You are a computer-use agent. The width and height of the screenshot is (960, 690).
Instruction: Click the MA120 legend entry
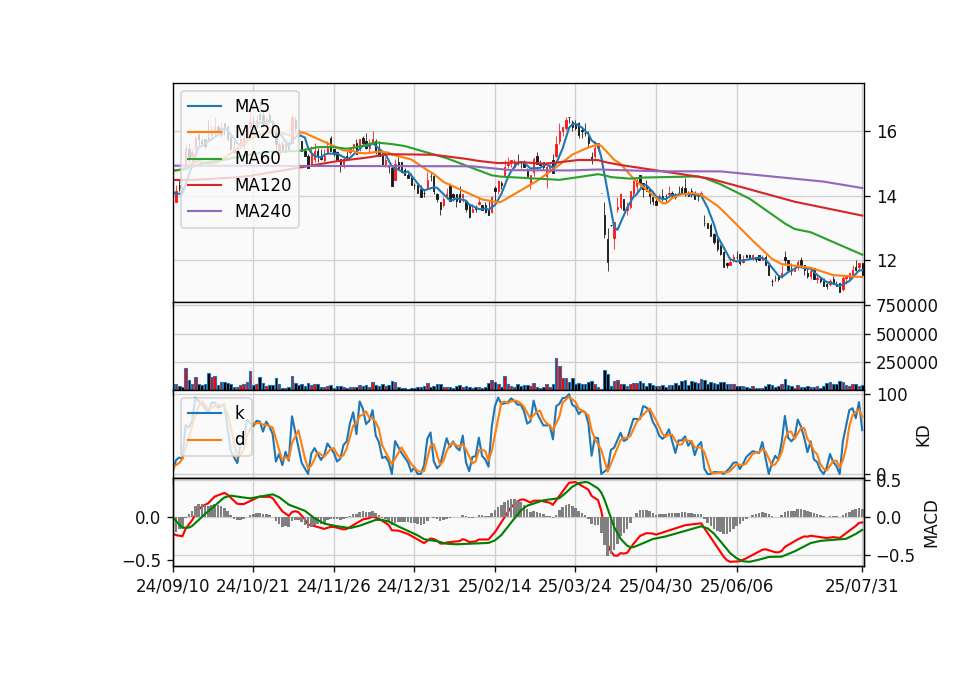(239, 185)
